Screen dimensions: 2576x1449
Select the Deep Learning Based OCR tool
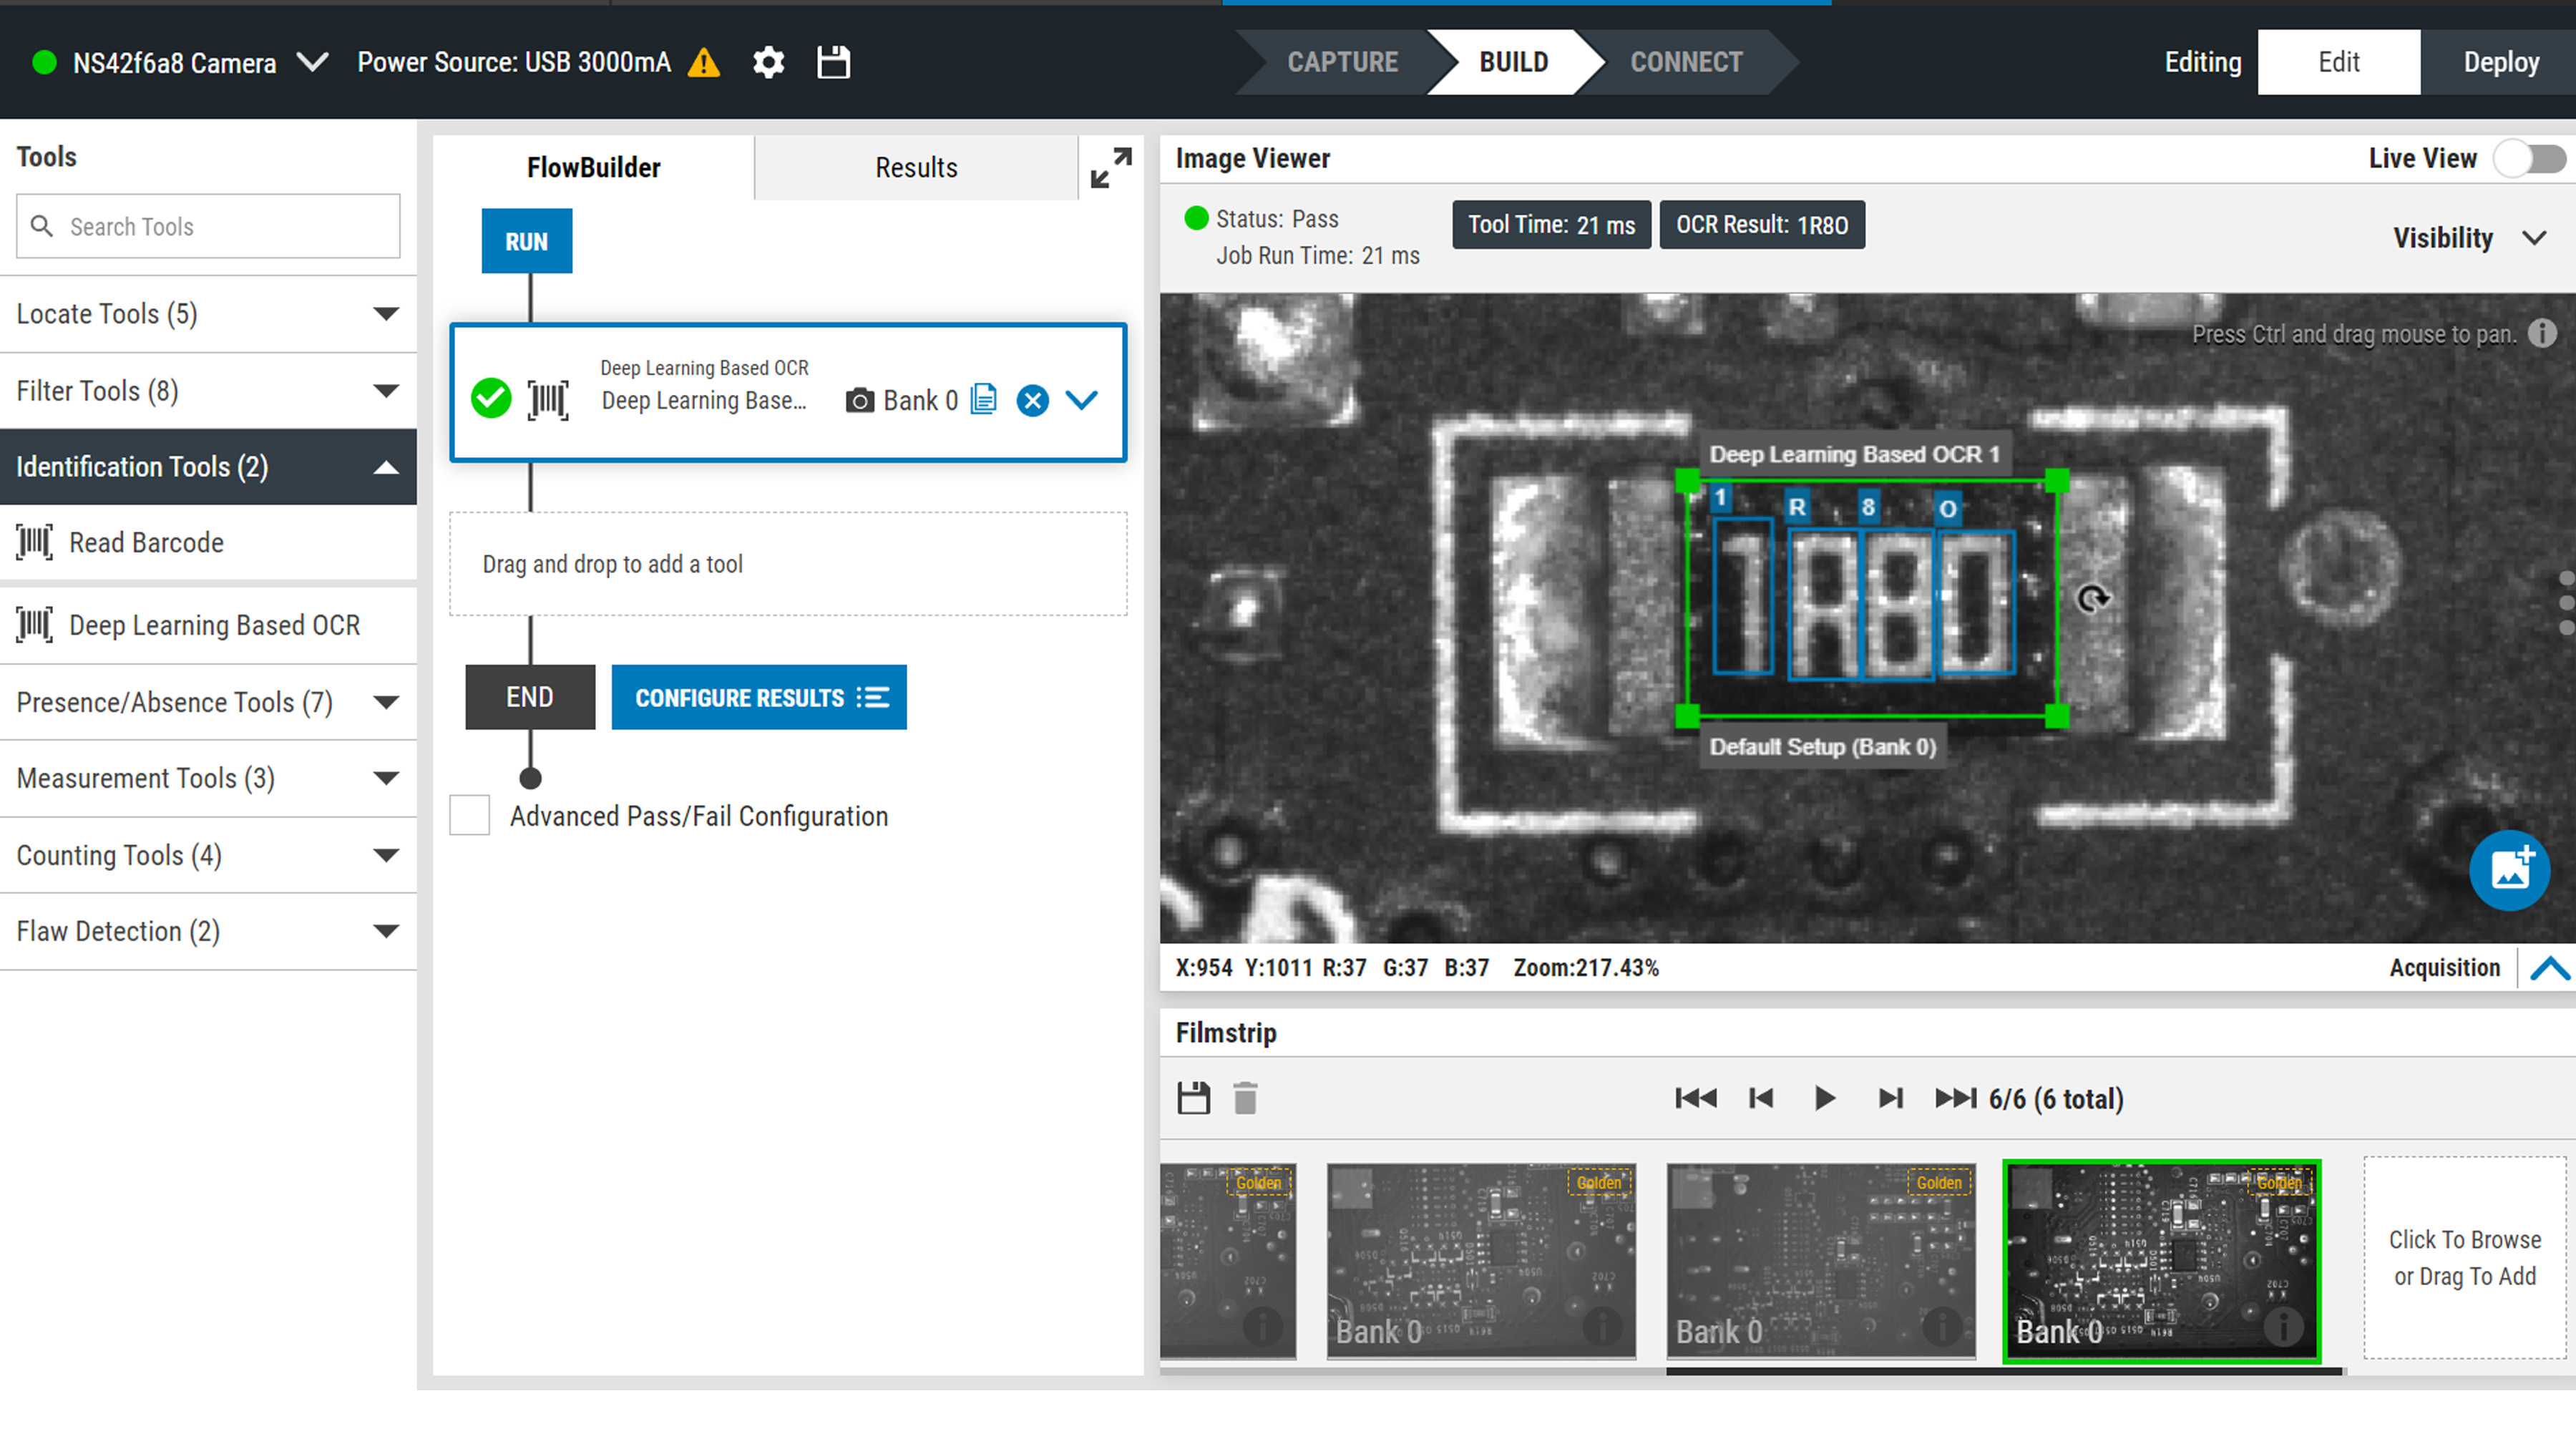coord(213,624)
